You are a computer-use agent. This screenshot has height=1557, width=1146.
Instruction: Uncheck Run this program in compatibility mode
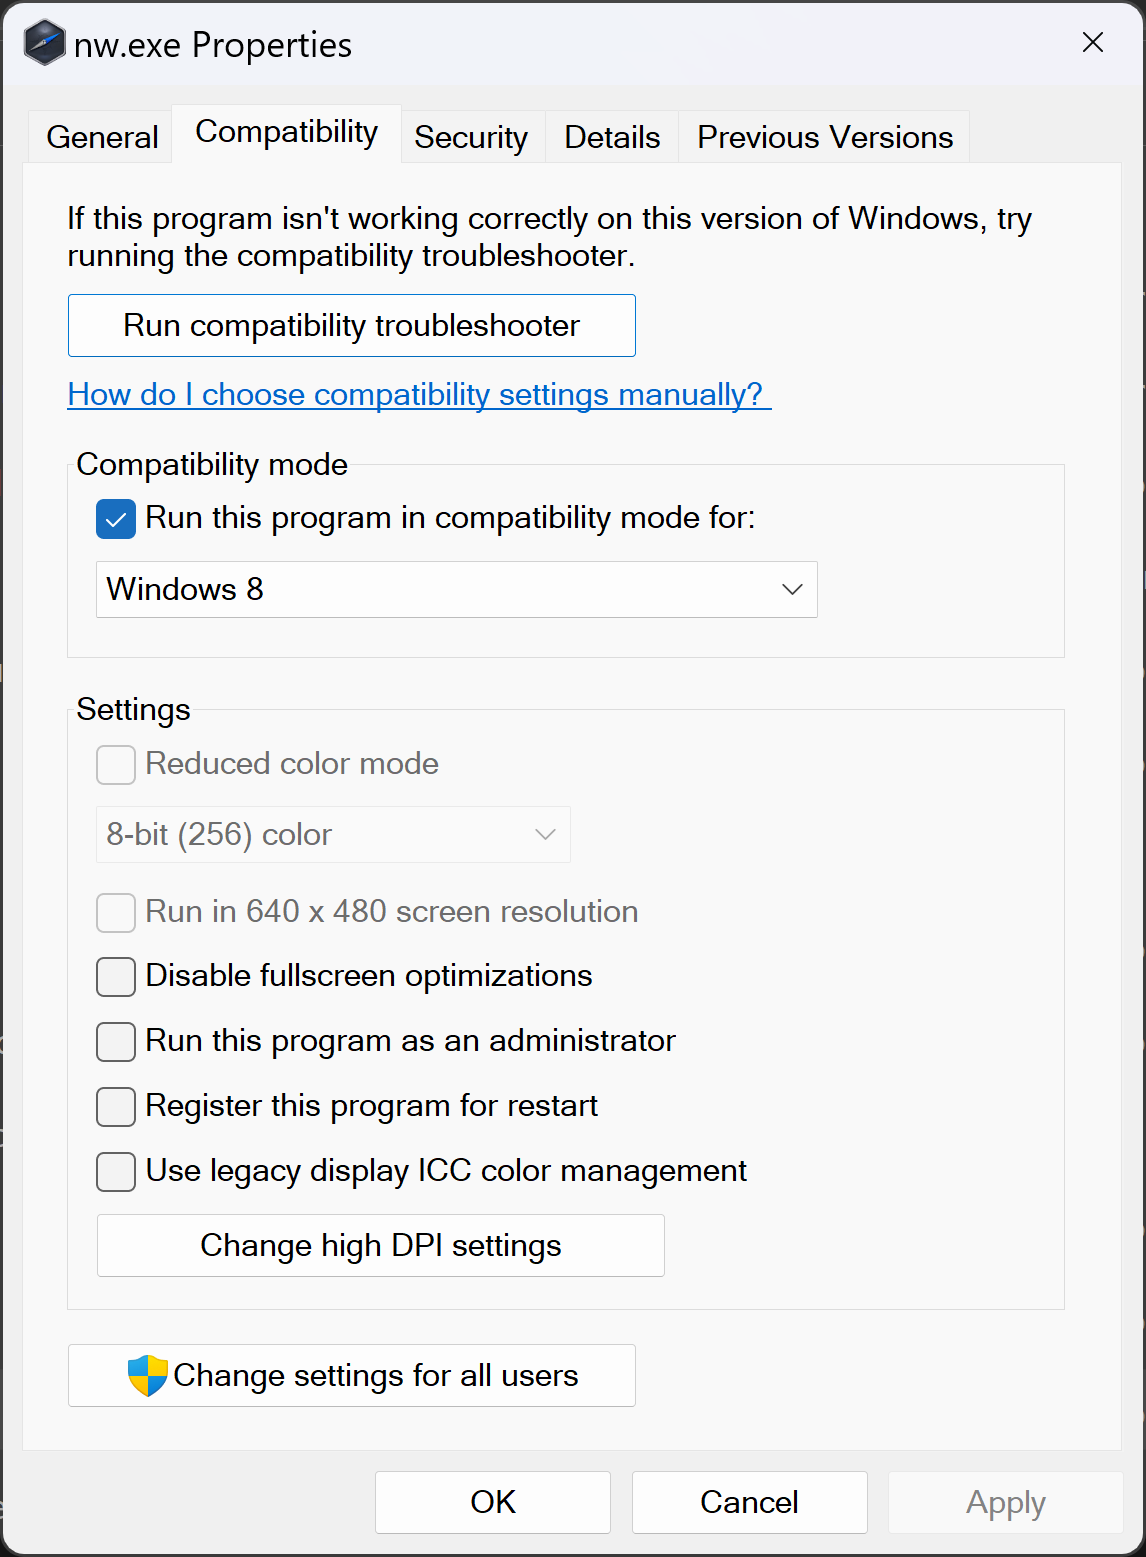[x=116, y=519]
